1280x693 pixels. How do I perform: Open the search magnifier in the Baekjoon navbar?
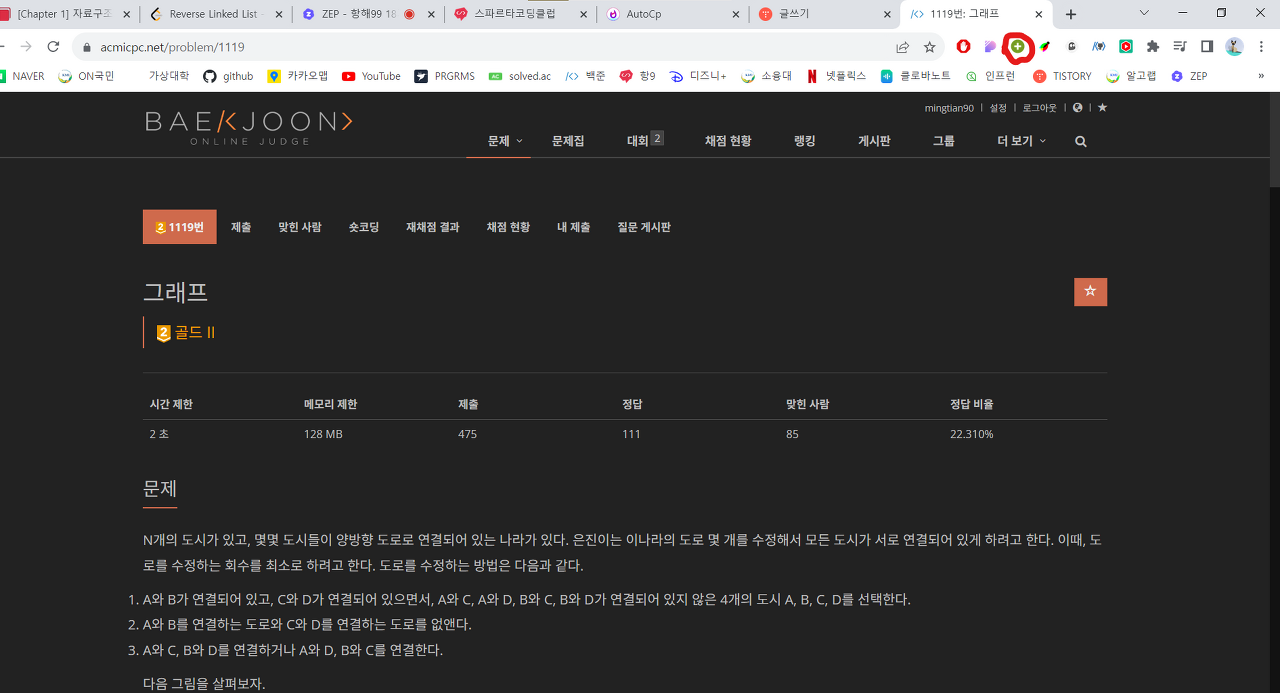pyautogui.click(x=1079, y=141)
